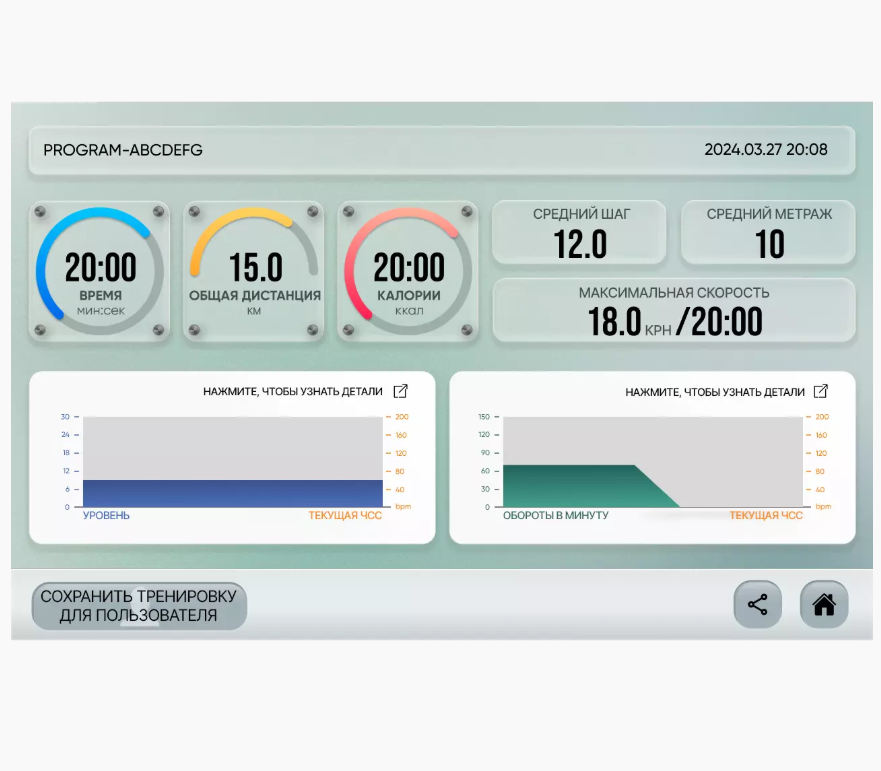Select the Калории gauge

pyautogui.click(x=409, y=272)
